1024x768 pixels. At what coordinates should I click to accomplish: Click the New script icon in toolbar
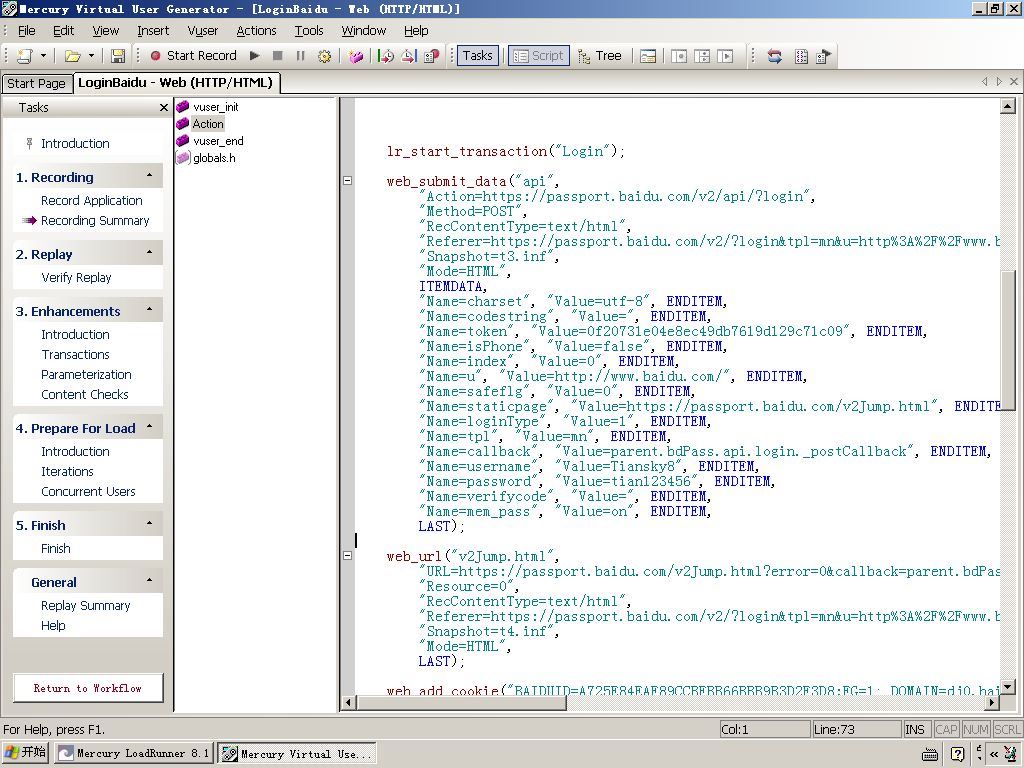(25, 56)
